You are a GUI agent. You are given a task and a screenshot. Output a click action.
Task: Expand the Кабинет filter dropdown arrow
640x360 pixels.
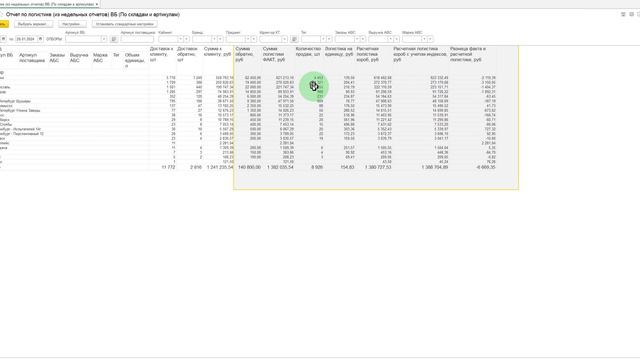point(180,39)
